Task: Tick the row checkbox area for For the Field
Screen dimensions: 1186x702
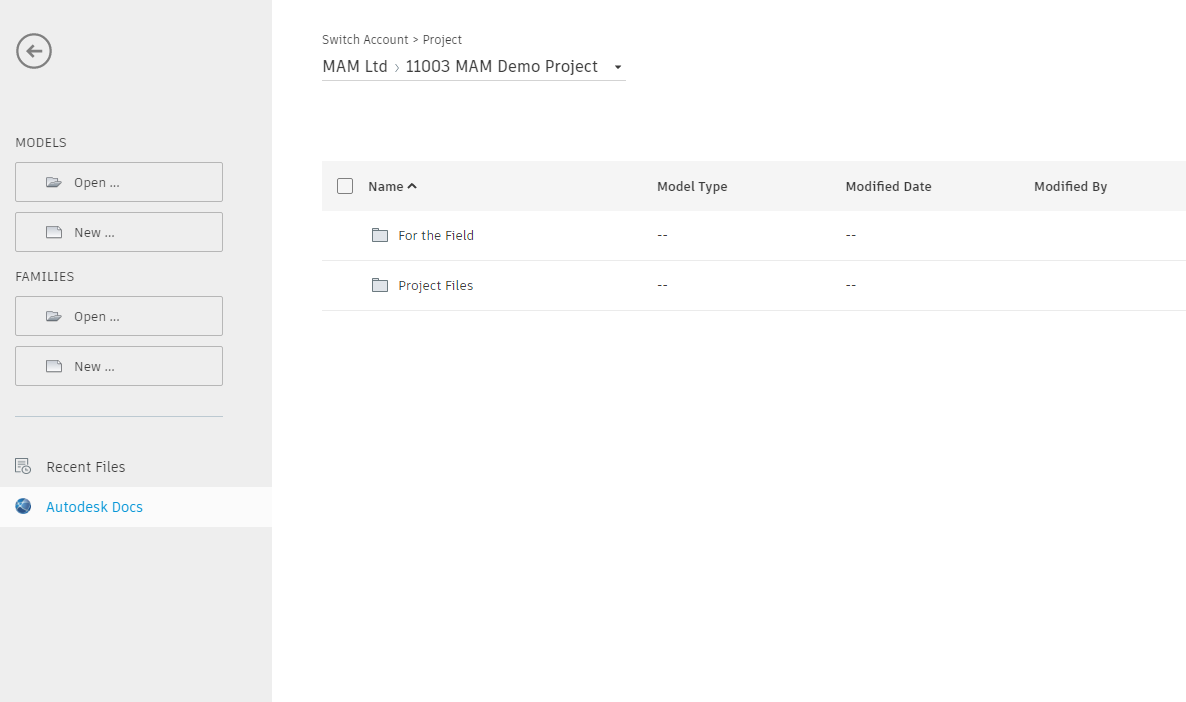Action: pos(345,235)
